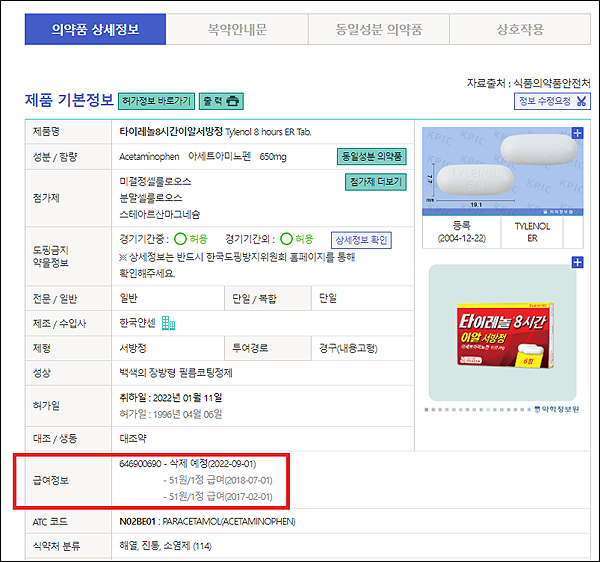Open the 의약품 상세정보 tab
Viewport: 600px width, 562px height.
coord(95,29)
